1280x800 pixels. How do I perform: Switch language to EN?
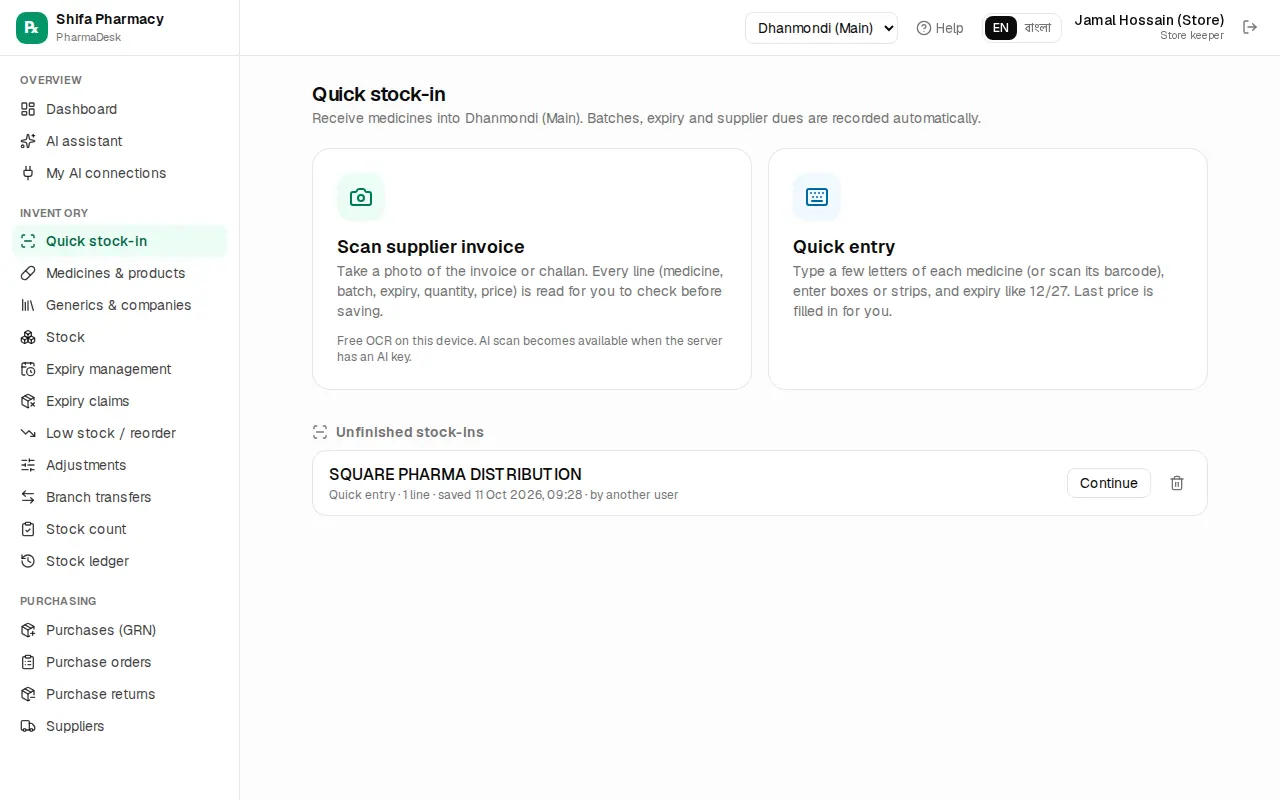click(x=1001, y=28)
